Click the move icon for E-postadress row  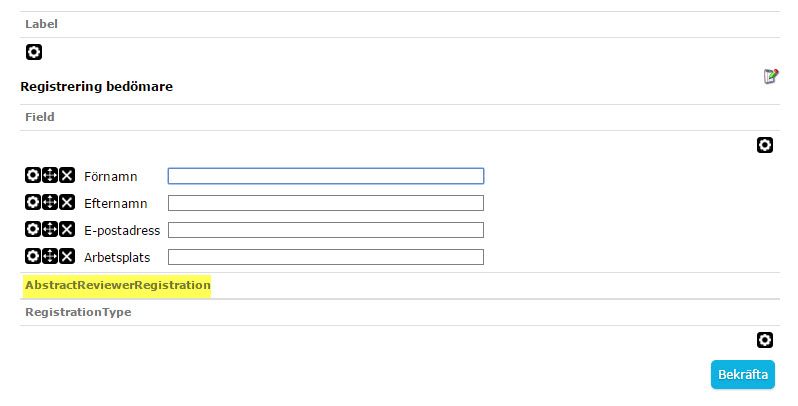[50, 229]
